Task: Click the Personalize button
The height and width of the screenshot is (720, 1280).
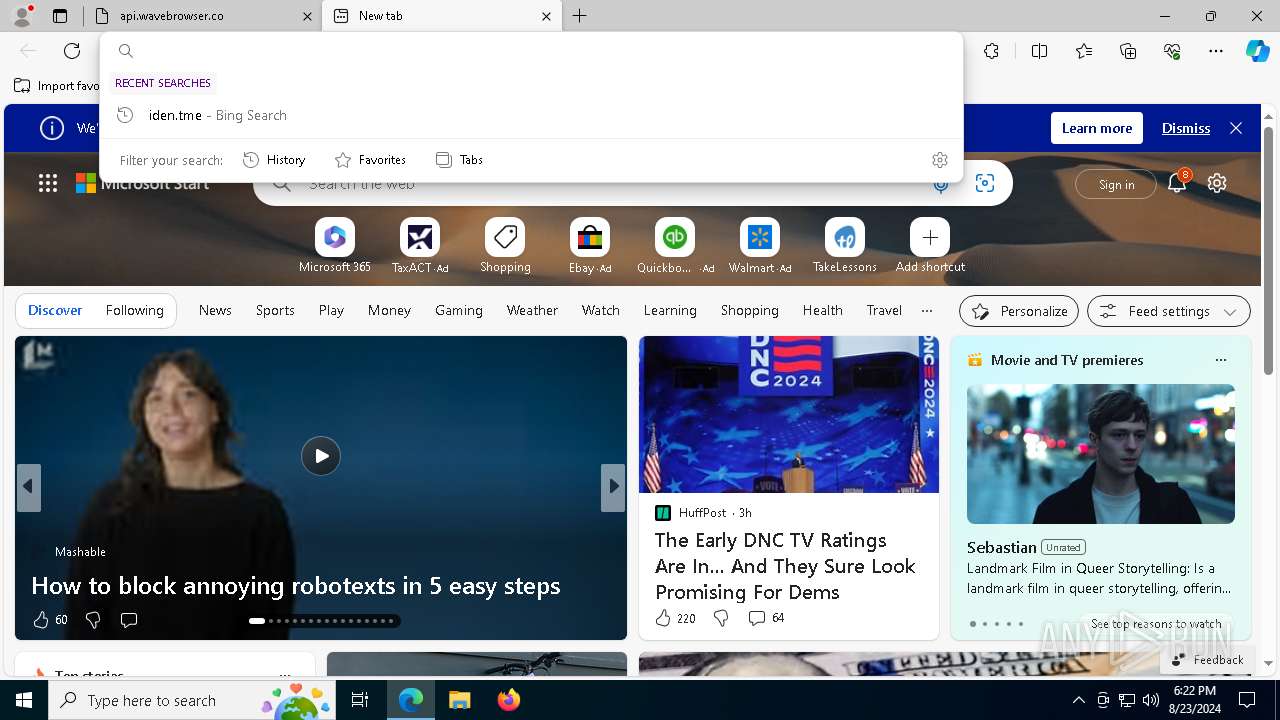Action: [x=1019, y=311]
